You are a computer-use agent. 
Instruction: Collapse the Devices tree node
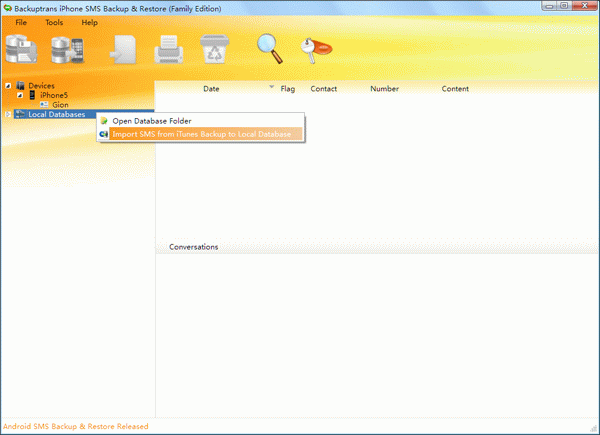pyautogui.click(x=8, y=86)
